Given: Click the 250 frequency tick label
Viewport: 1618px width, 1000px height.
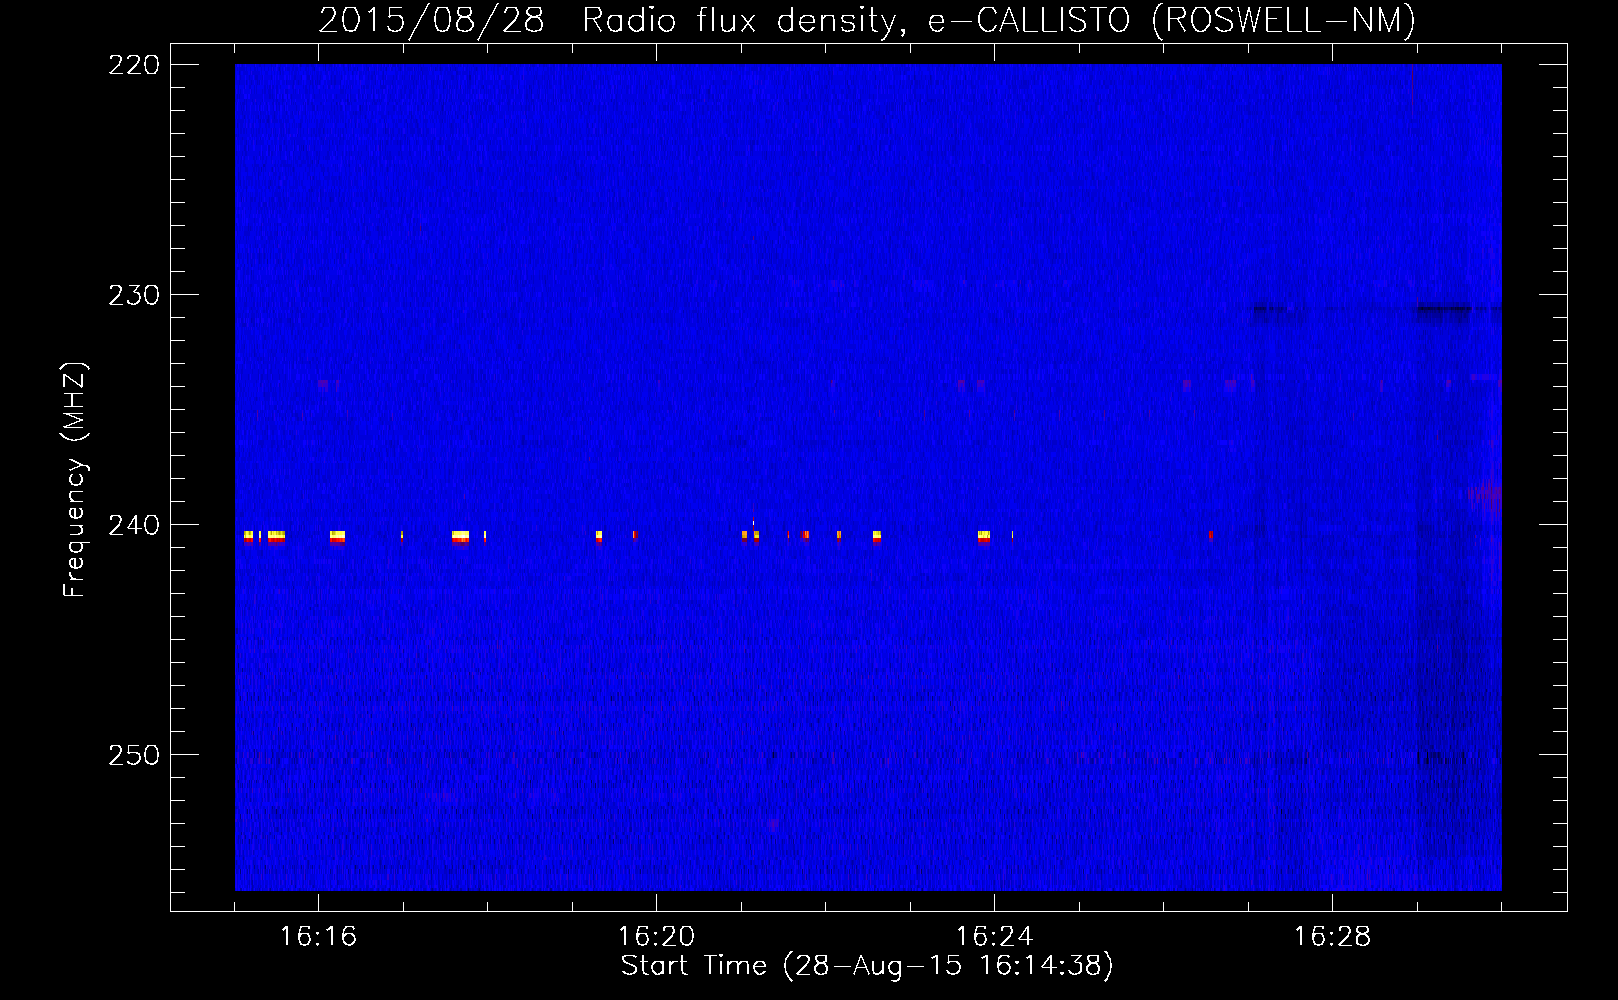Looking at the screenshot, I should pyautogui.click(x=134, y=755).
